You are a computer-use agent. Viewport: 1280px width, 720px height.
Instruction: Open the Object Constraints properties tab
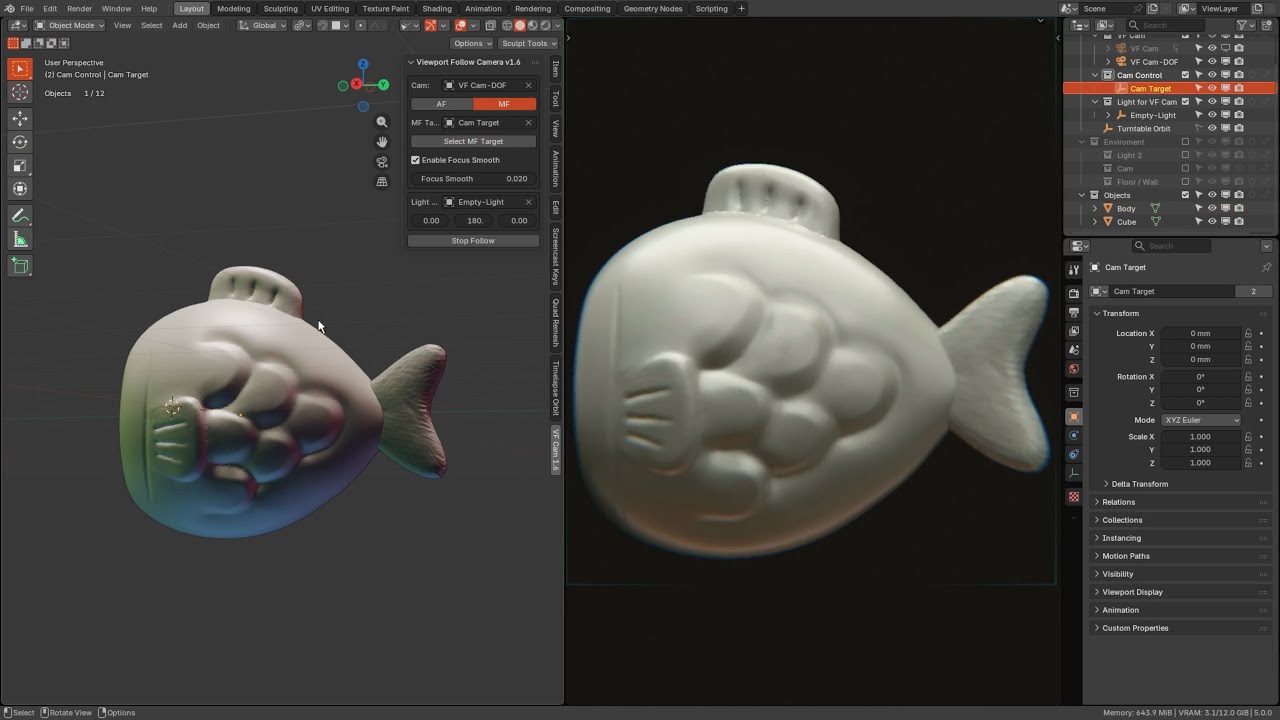coord(1074,454)
